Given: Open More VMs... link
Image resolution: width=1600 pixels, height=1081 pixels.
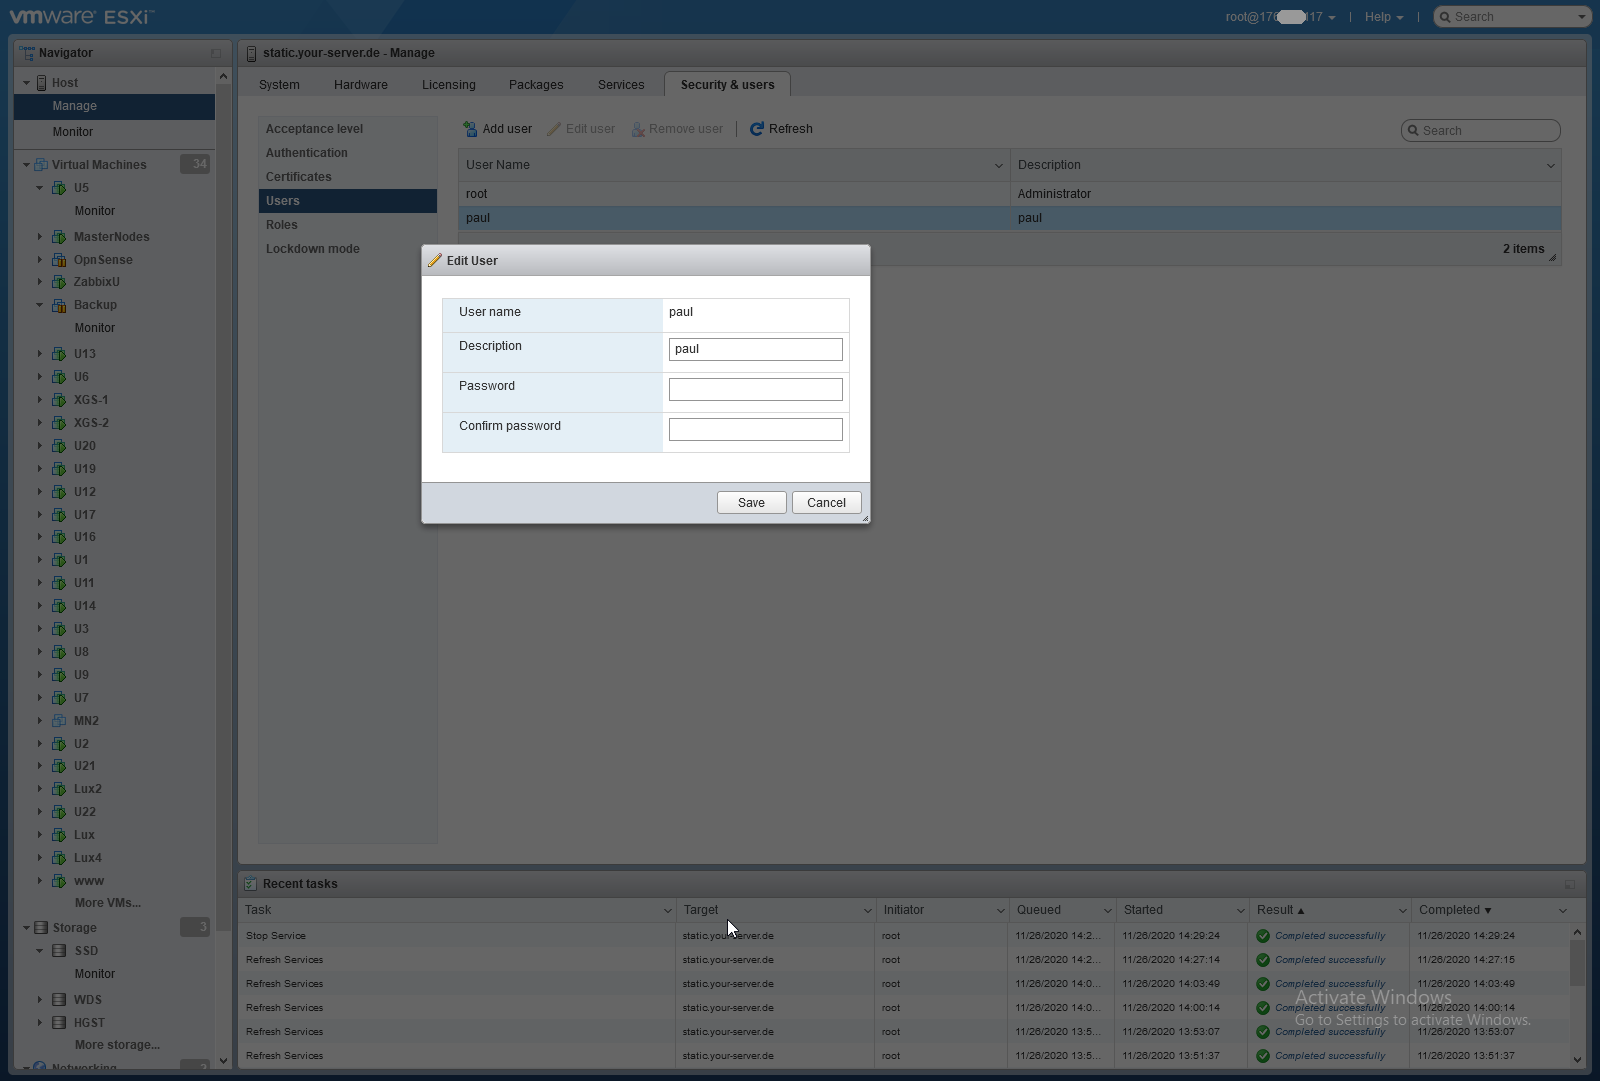Looking at the screenshot, I should (x=108, y=903).
